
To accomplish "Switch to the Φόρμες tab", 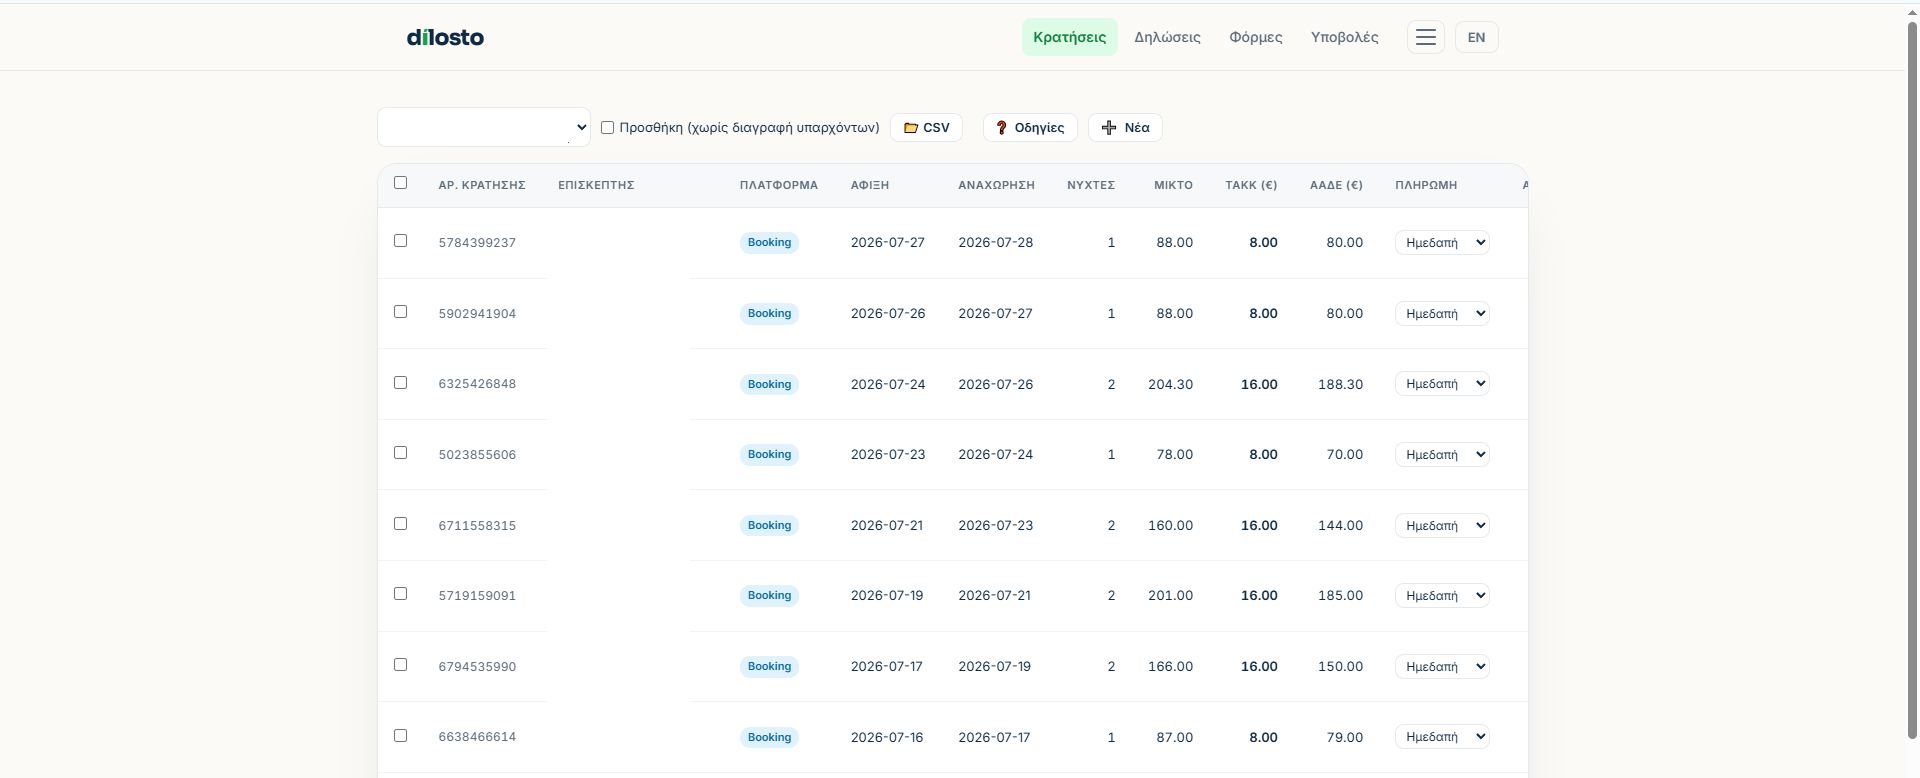I will (1255, 37).
